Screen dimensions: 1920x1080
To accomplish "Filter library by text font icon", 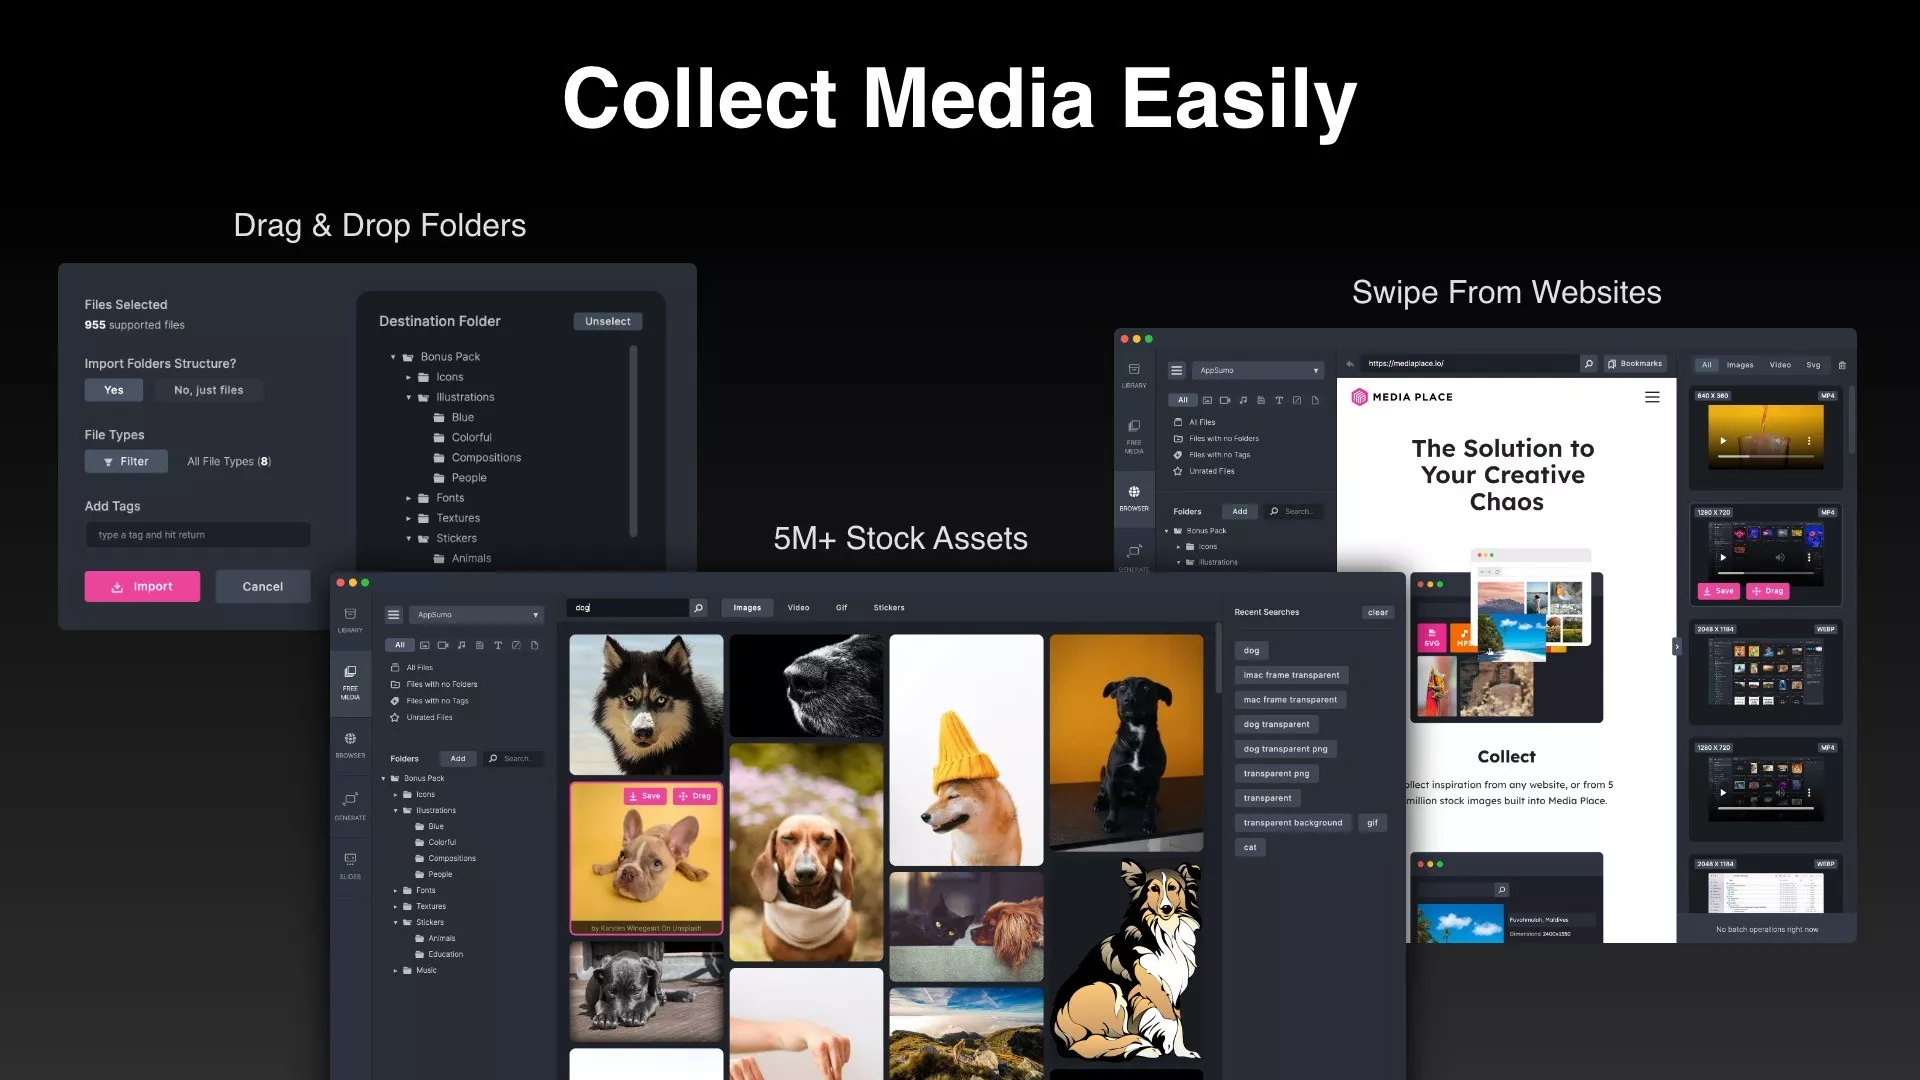I will point(498,645).
